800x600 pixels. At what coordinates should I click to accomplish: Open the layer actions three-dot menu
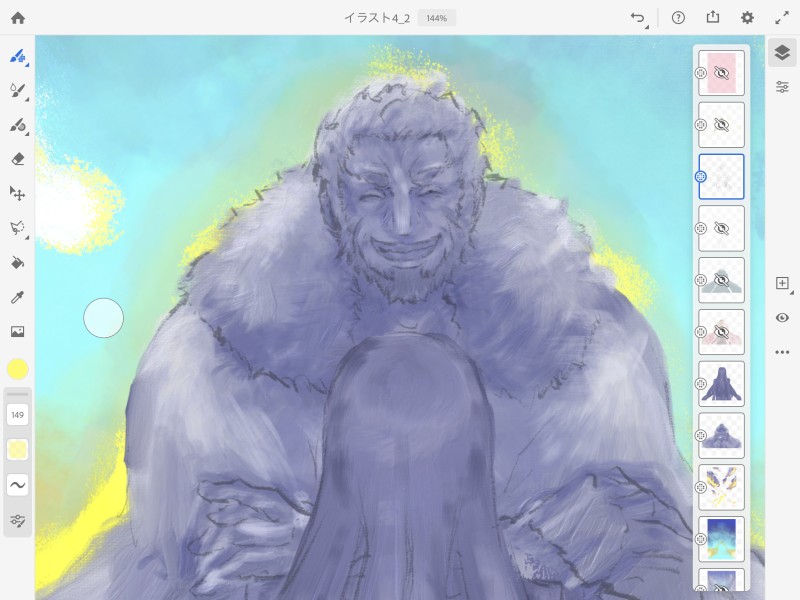point(782,352)
